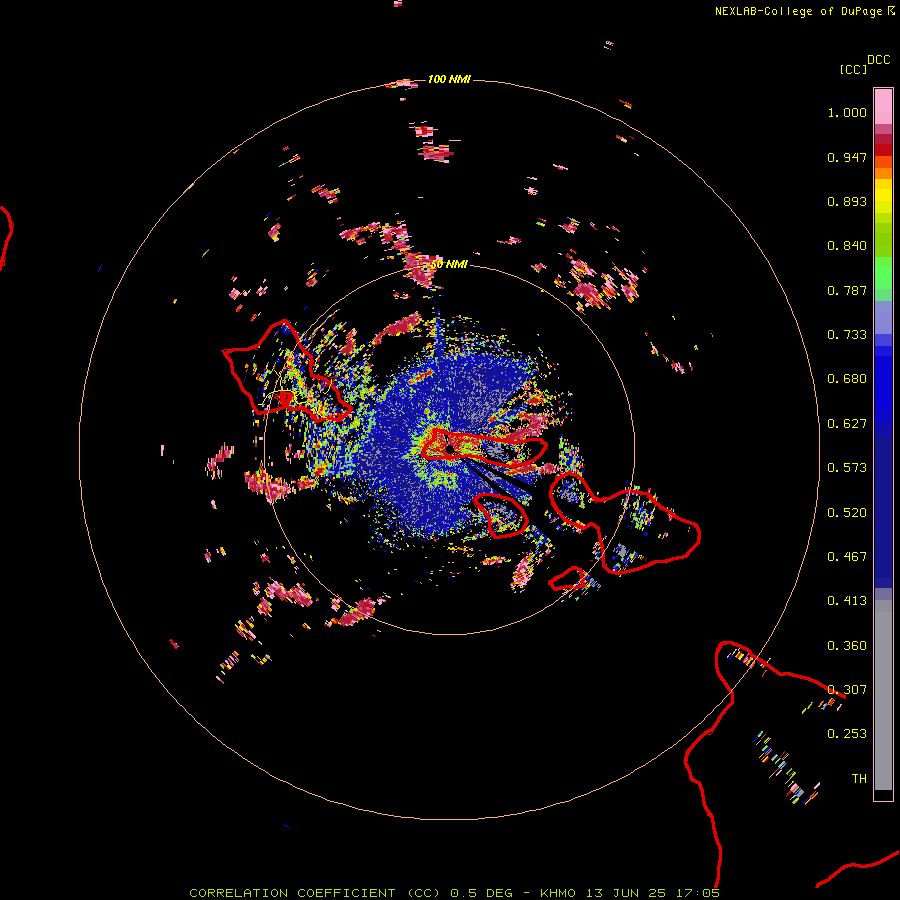Screen dimensions: 900x900
Task: Click the 0.520 scale value
Action: click(x=847, y=513)
